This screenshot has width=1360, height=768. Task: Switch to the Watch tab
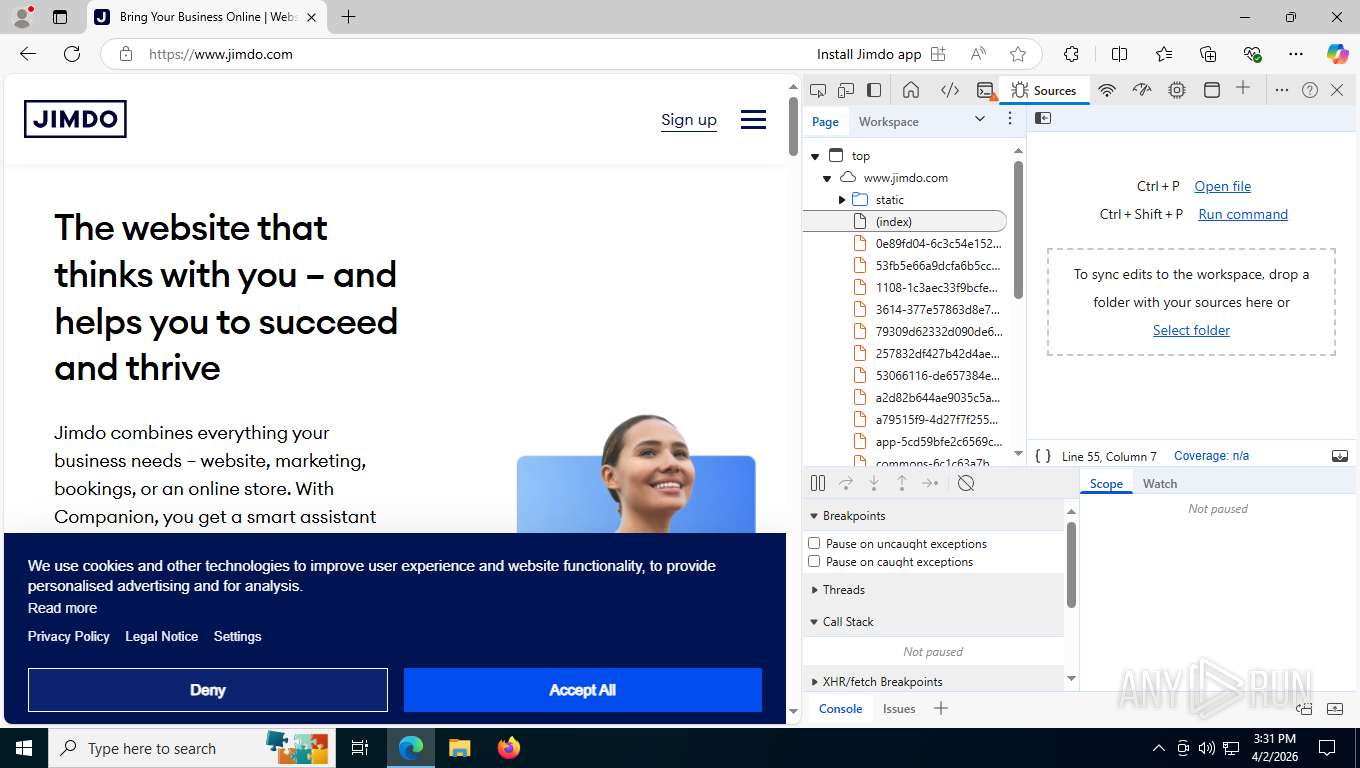pos(1160,484)
